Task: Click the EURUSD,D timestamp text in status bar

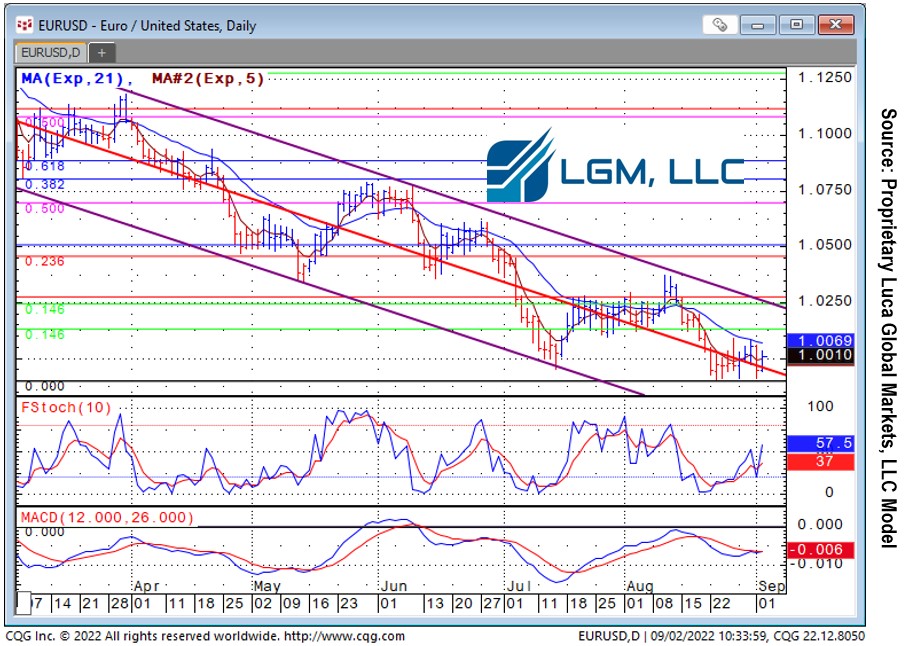Action: (x=721, y=636)
